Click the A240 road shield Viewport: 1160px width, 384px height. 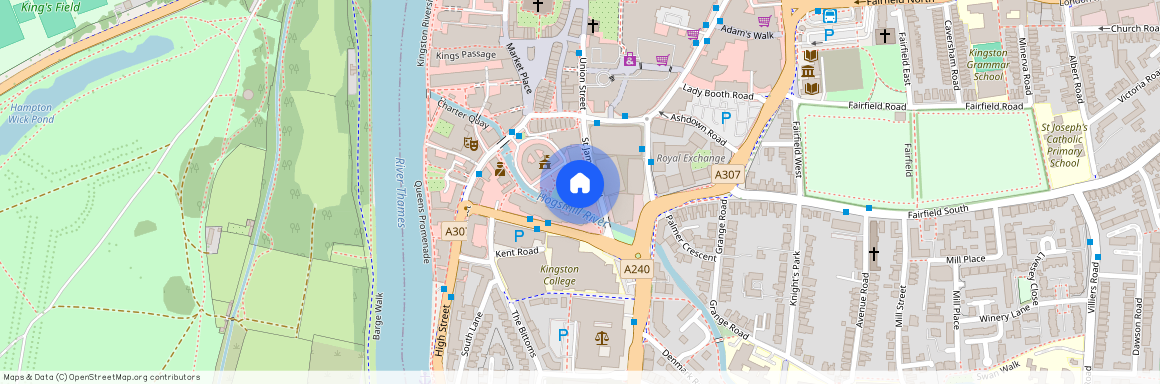coord(636,269)
